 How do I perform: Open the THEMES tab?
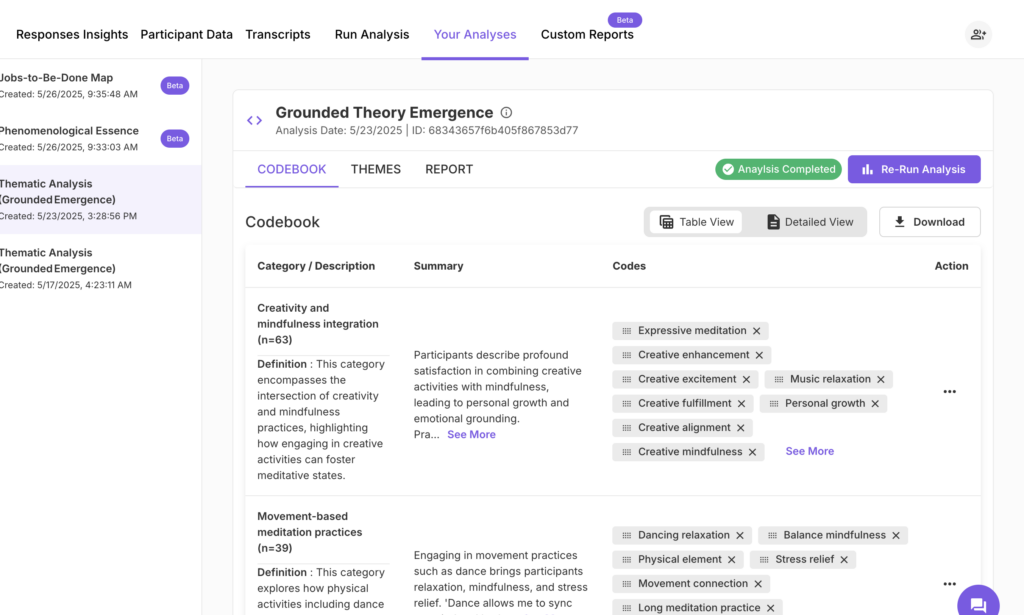[x=375, y=169]
